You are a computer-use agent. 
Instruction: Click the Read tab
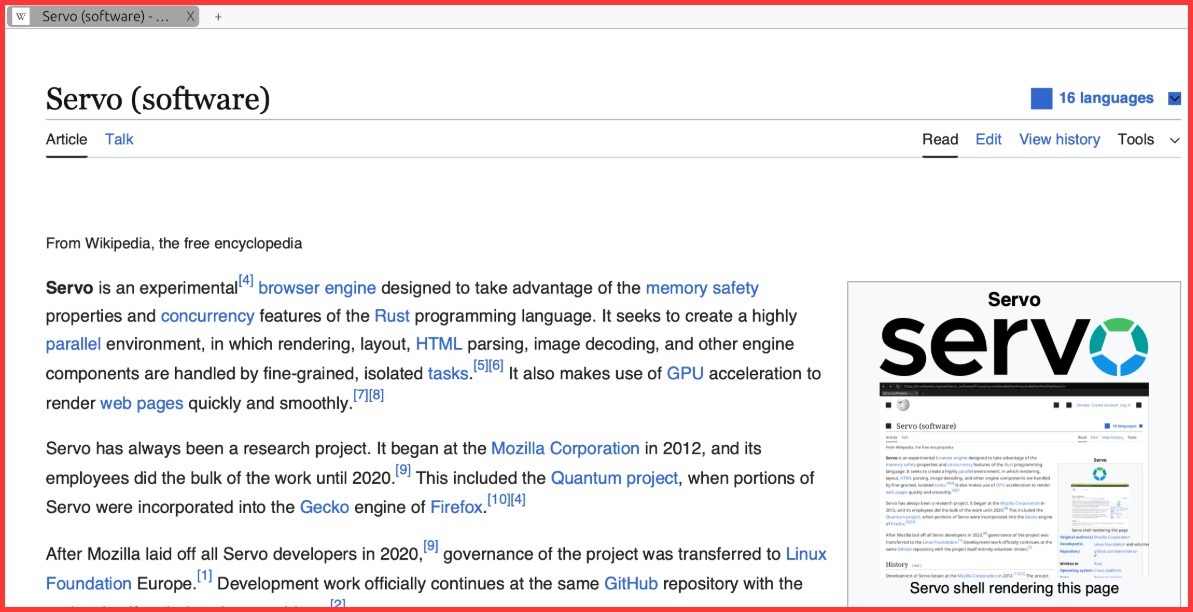click(x=940, y=139)
